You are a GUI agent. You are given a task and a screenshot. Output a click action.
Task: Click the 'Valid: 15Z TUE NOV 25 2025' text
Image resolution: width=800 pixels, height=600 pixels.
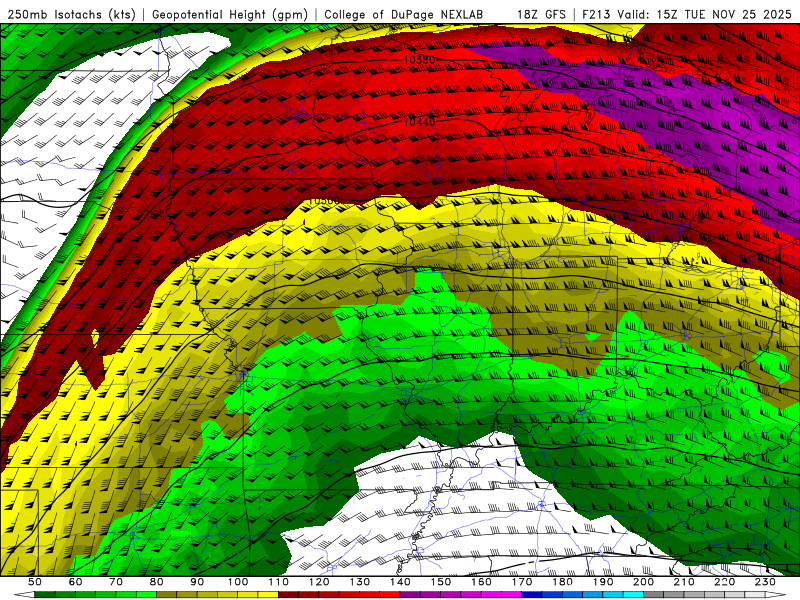[x=705, y=15]
